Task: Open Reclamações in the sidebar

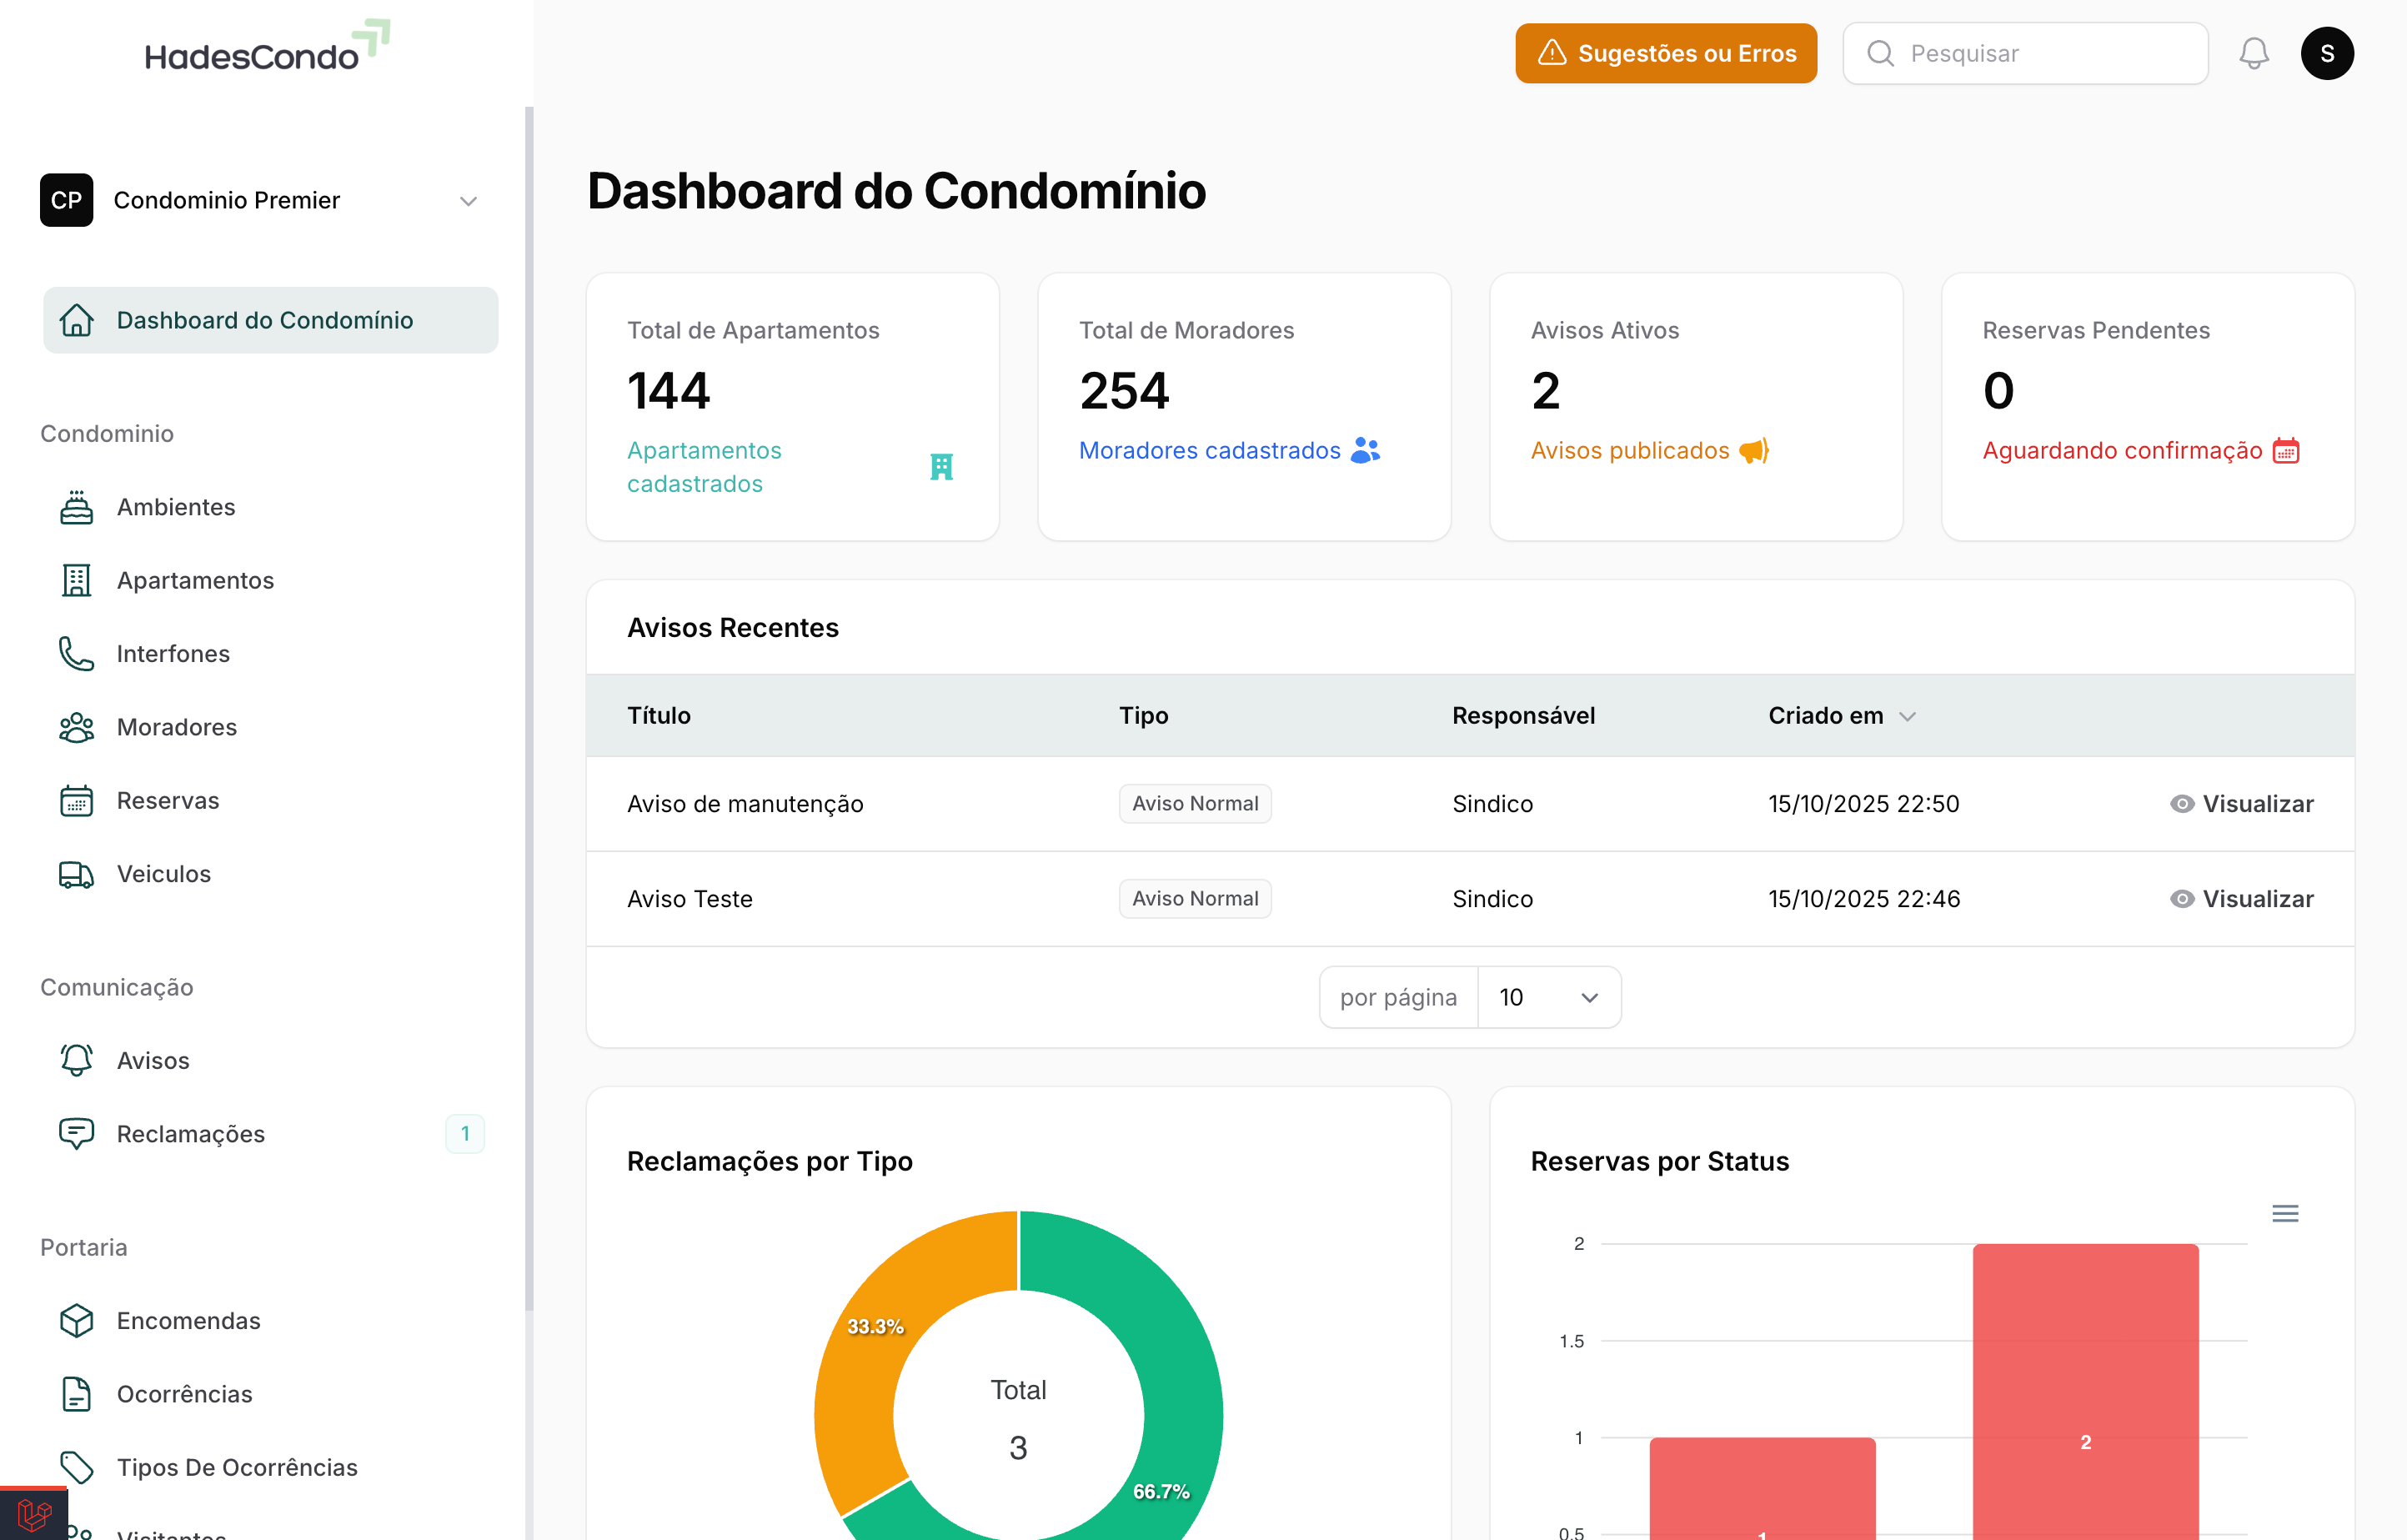Action: tap(191, 1134)
